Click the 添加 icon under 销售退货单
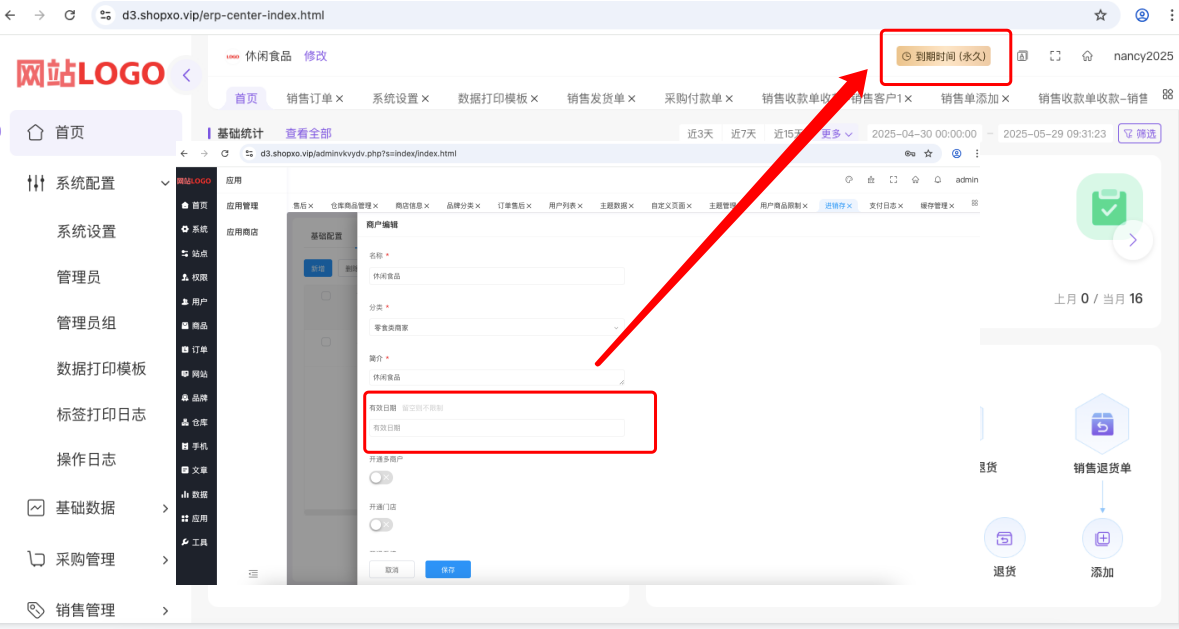This screenshot has width=1179, height=629. click(1102, 538)
